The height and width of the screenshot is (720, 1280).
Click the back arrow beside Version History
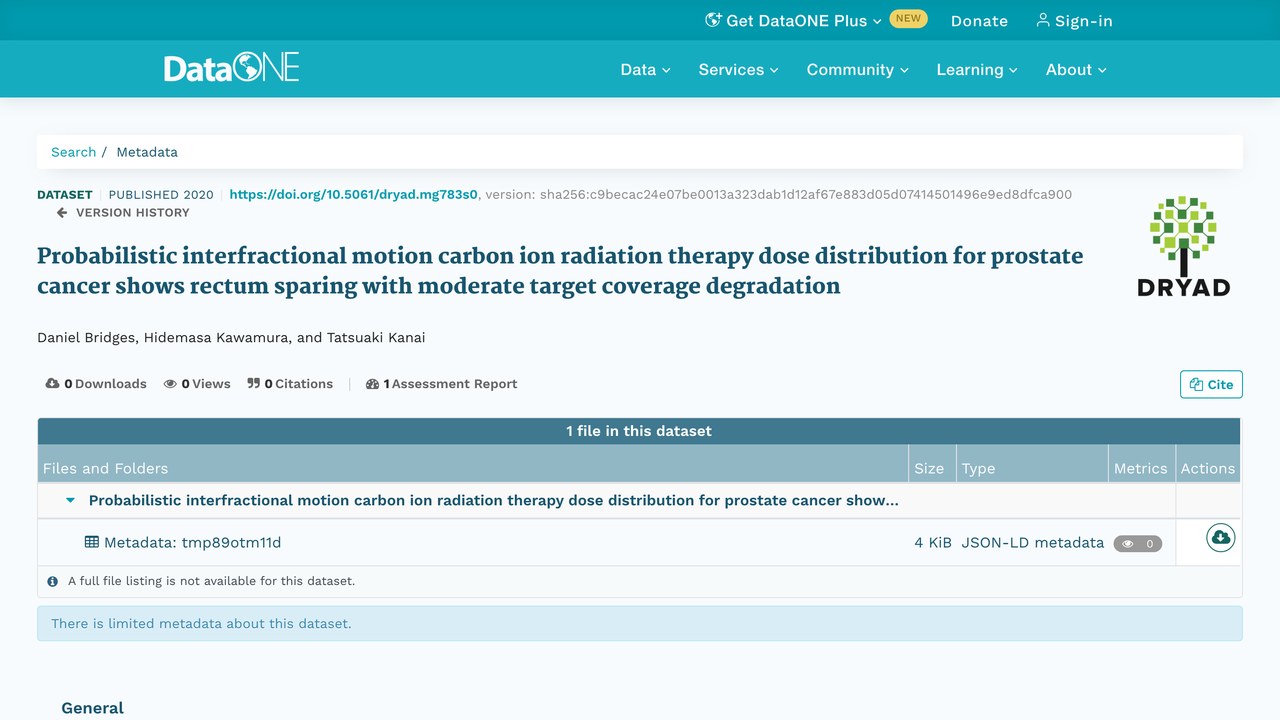click(62, 213)
